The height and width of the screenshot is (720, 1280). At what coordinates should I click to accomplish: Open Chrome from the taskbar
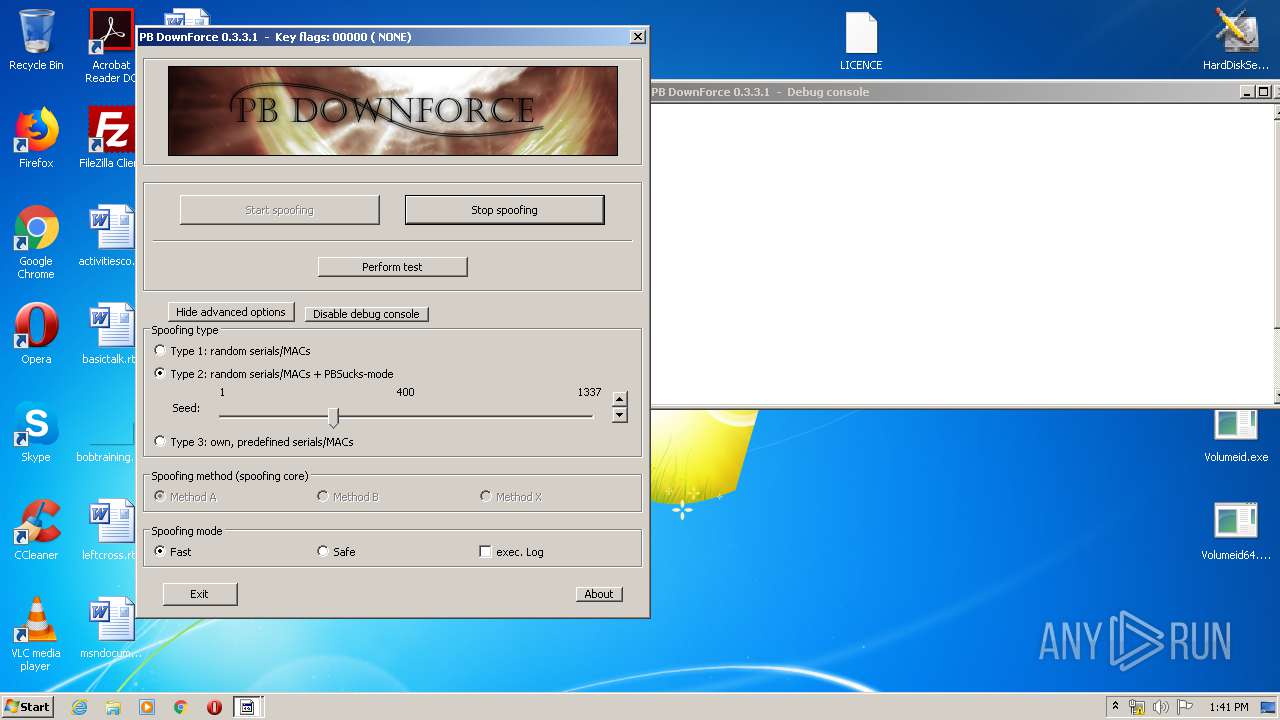(x=180, y=707)
